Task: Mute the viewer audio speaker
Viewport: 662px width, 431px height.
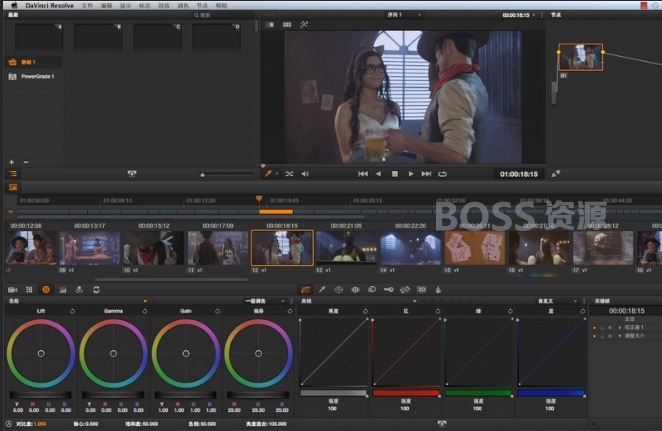Action: [x=305, y=174]
